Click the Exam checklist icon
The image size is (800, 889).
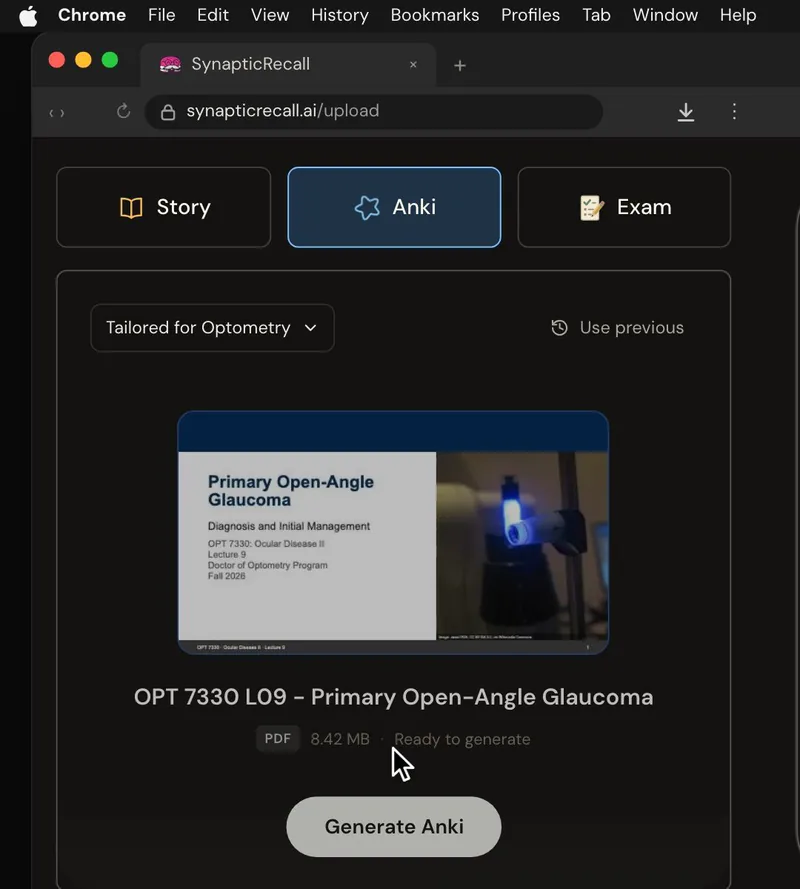pos(591,208)
